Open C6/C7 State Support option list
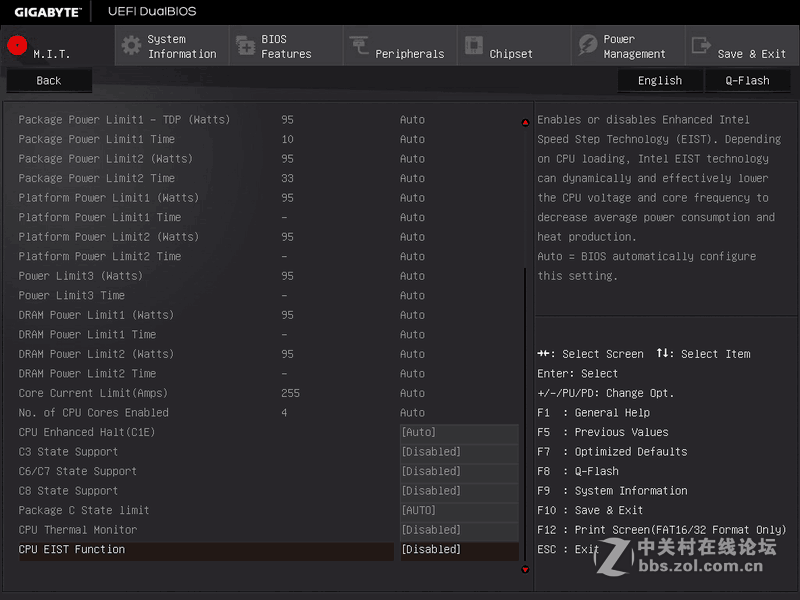This screenshot has width=800, height=600. [x=459, y=472]
